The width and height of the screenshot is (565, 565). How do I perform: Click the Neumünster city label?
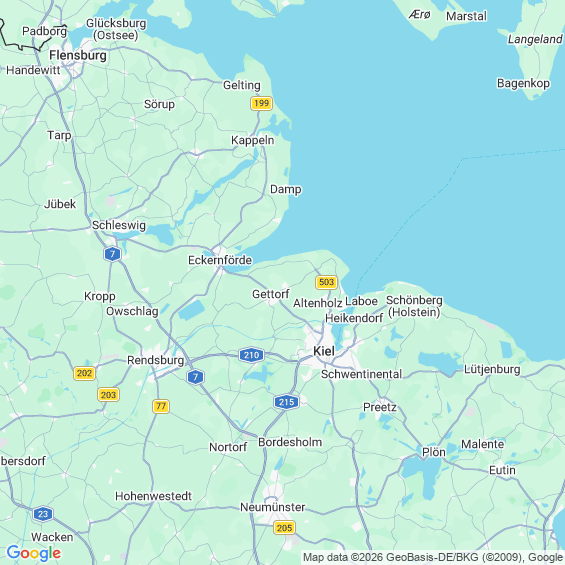(272, 507)
